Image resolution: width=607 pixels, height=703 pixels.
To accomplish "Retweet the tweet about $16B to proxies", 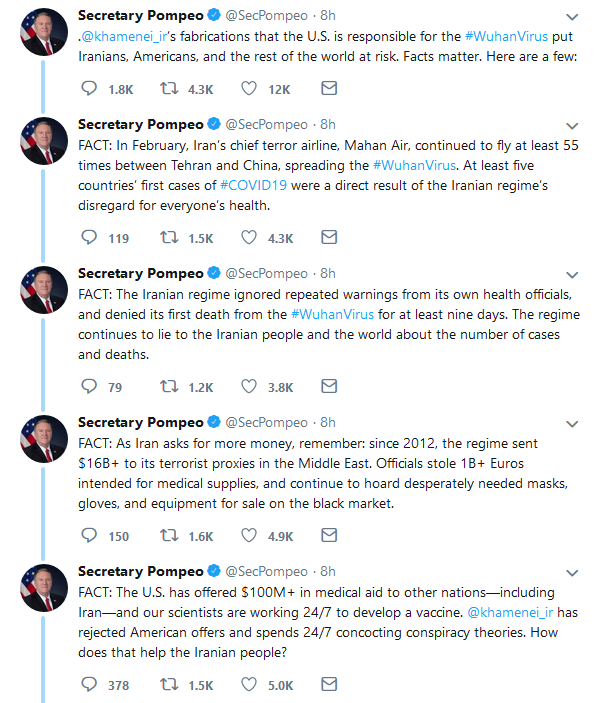I will pyautogui.click(x=170, y=536).
